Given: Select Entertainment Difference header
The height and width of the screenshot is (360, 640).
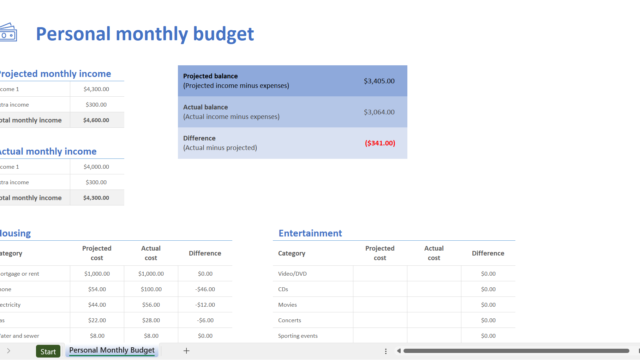Looking at the screenshot, I should [488, 253].
